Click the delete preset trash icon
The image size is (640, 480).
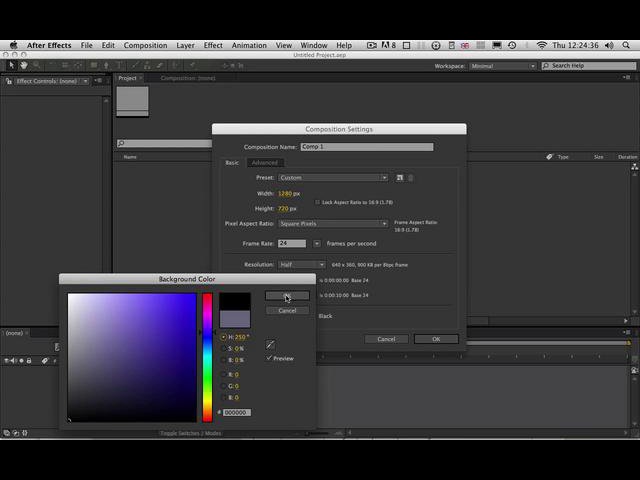click(411, 178)
